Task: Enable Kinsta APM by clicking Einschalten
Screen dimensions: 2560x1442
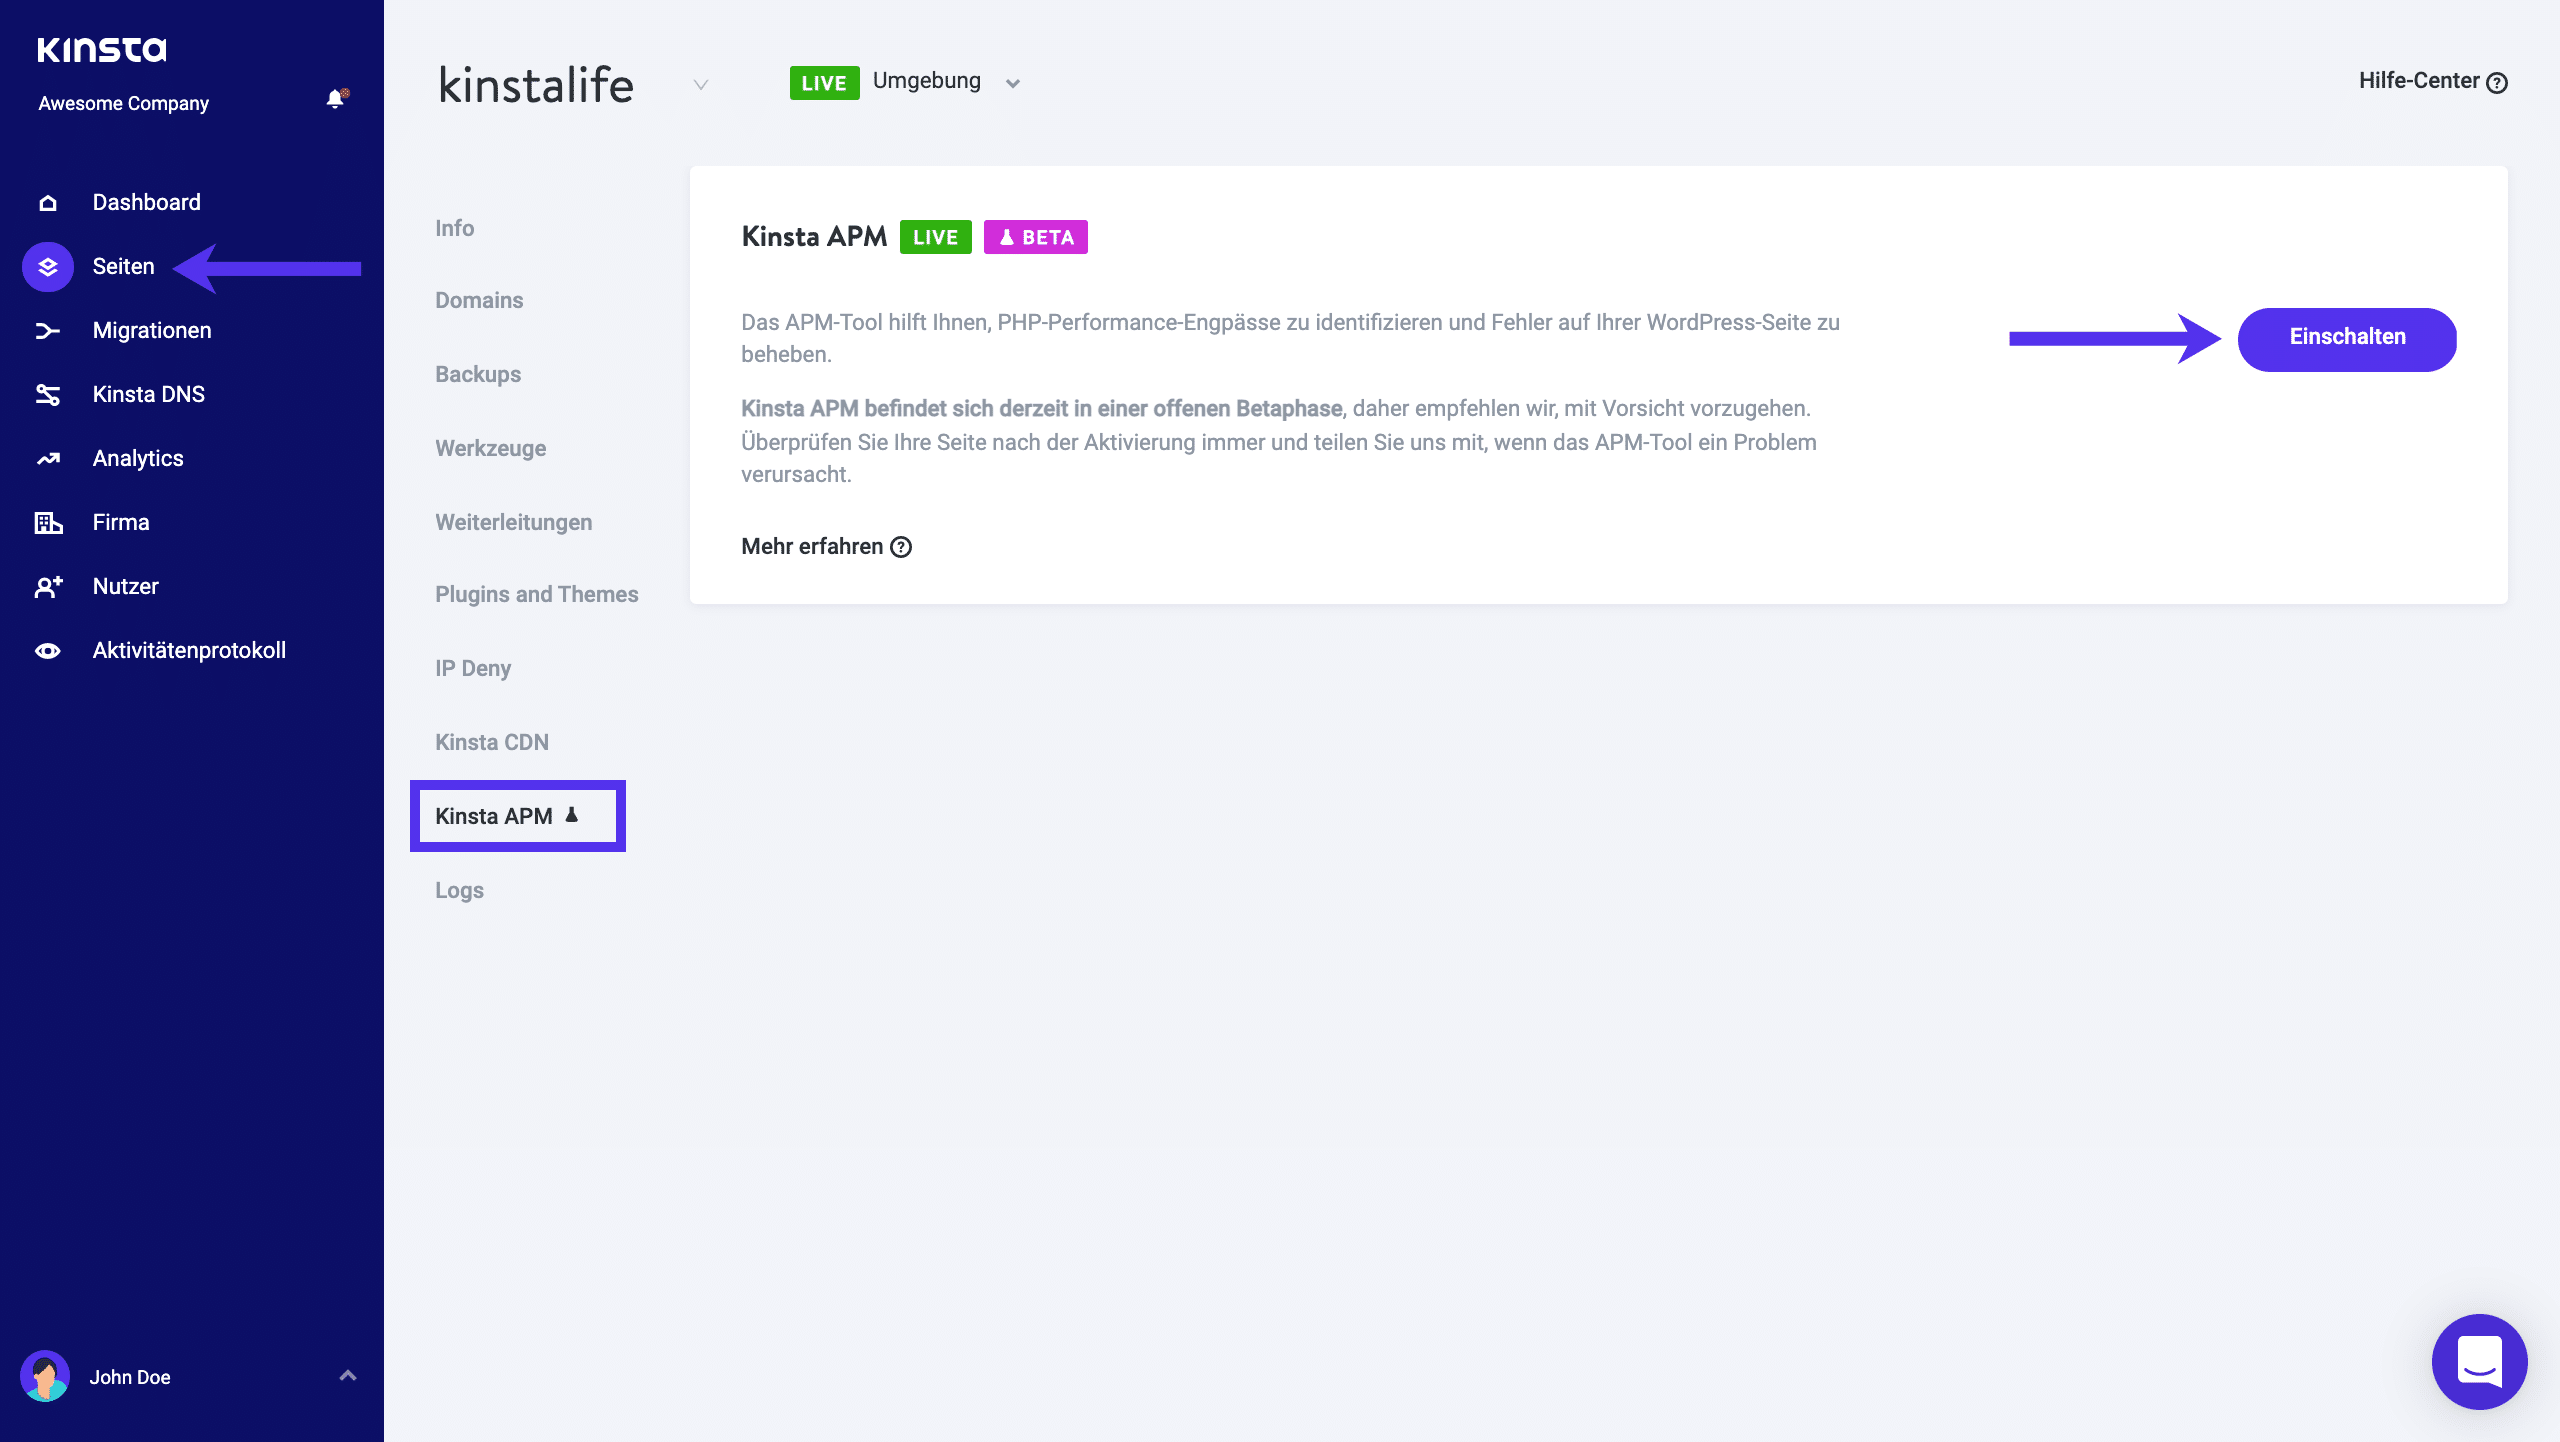Action: pos(2347,338)
